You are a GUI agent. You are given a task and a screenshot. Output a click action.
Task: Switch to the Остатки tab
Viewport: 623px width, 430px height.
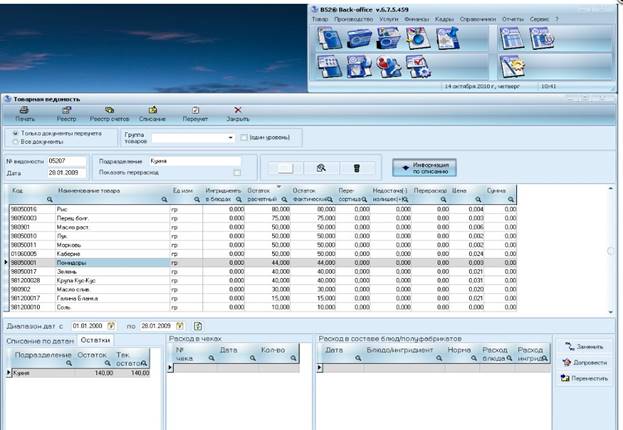(95, 341)
